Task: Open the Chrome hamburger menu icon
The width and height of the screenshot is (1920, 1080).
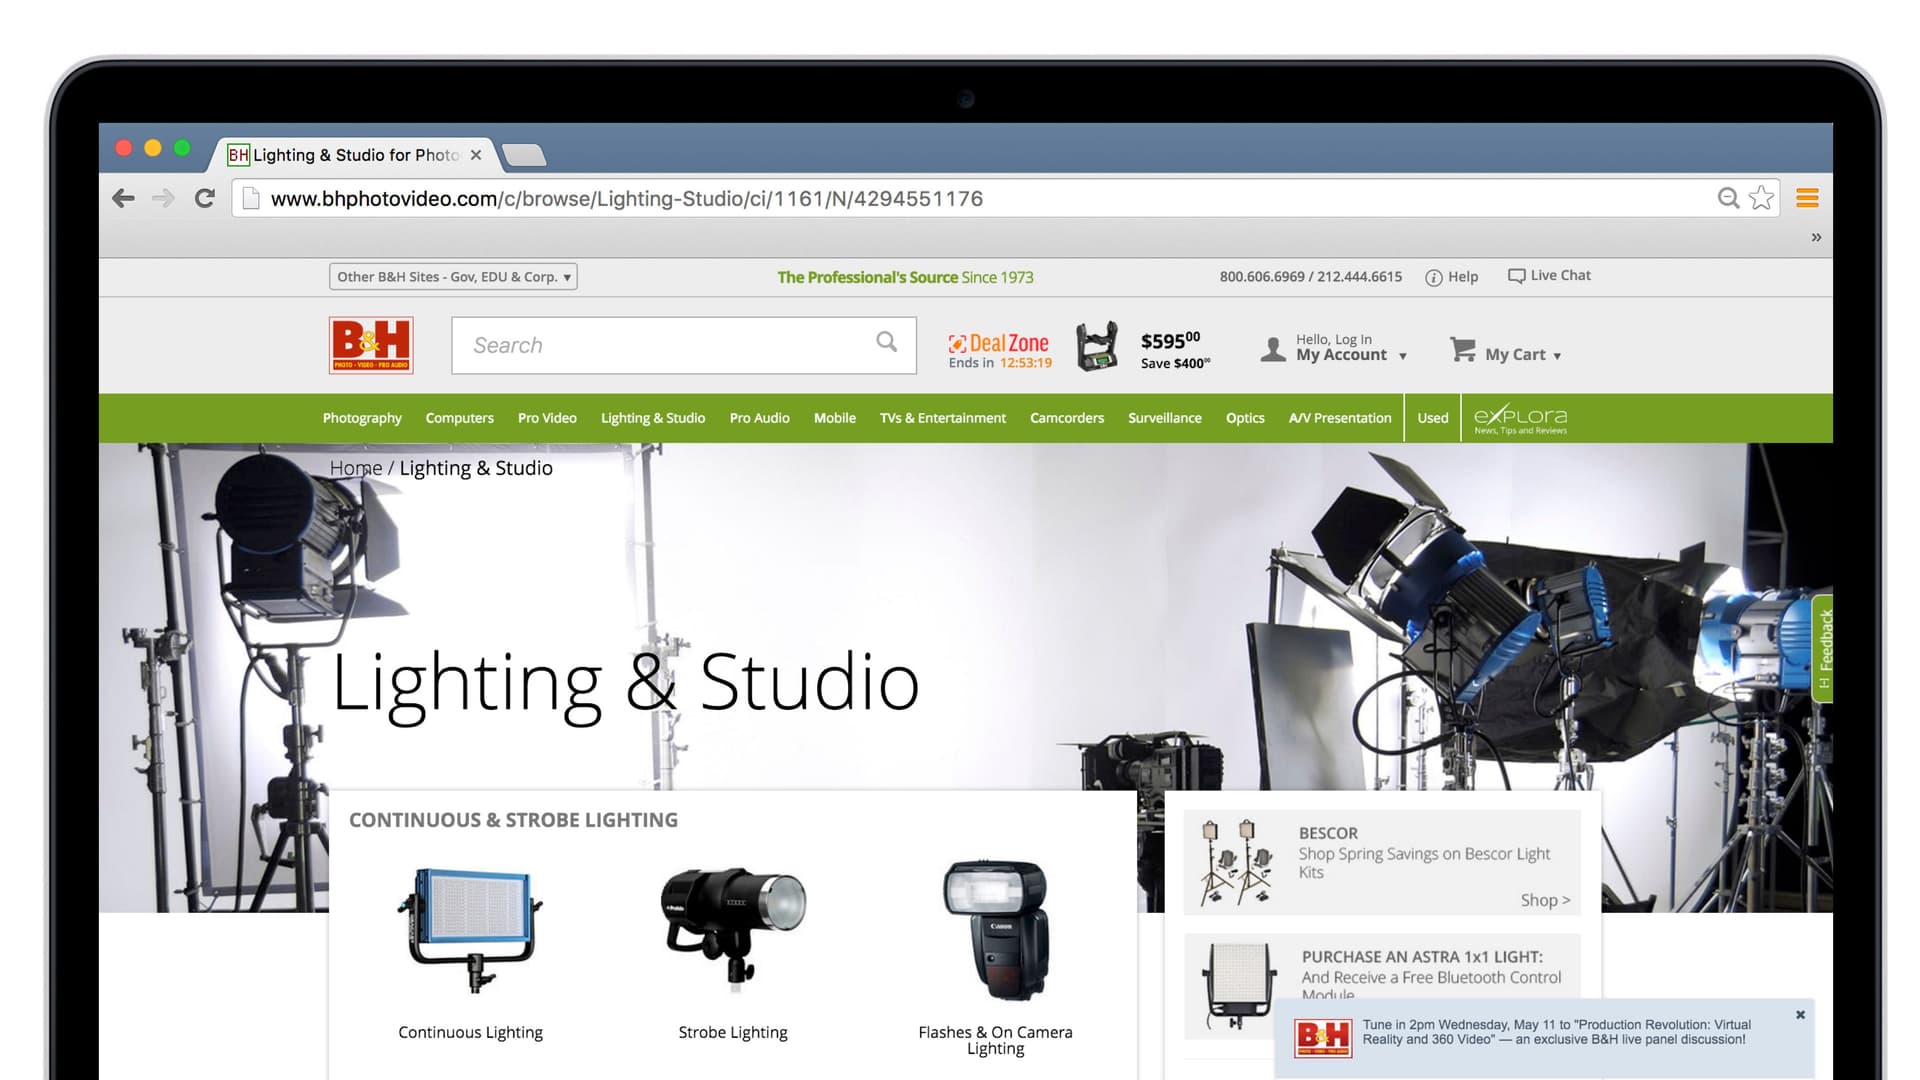Action: tap(1807, 198)
